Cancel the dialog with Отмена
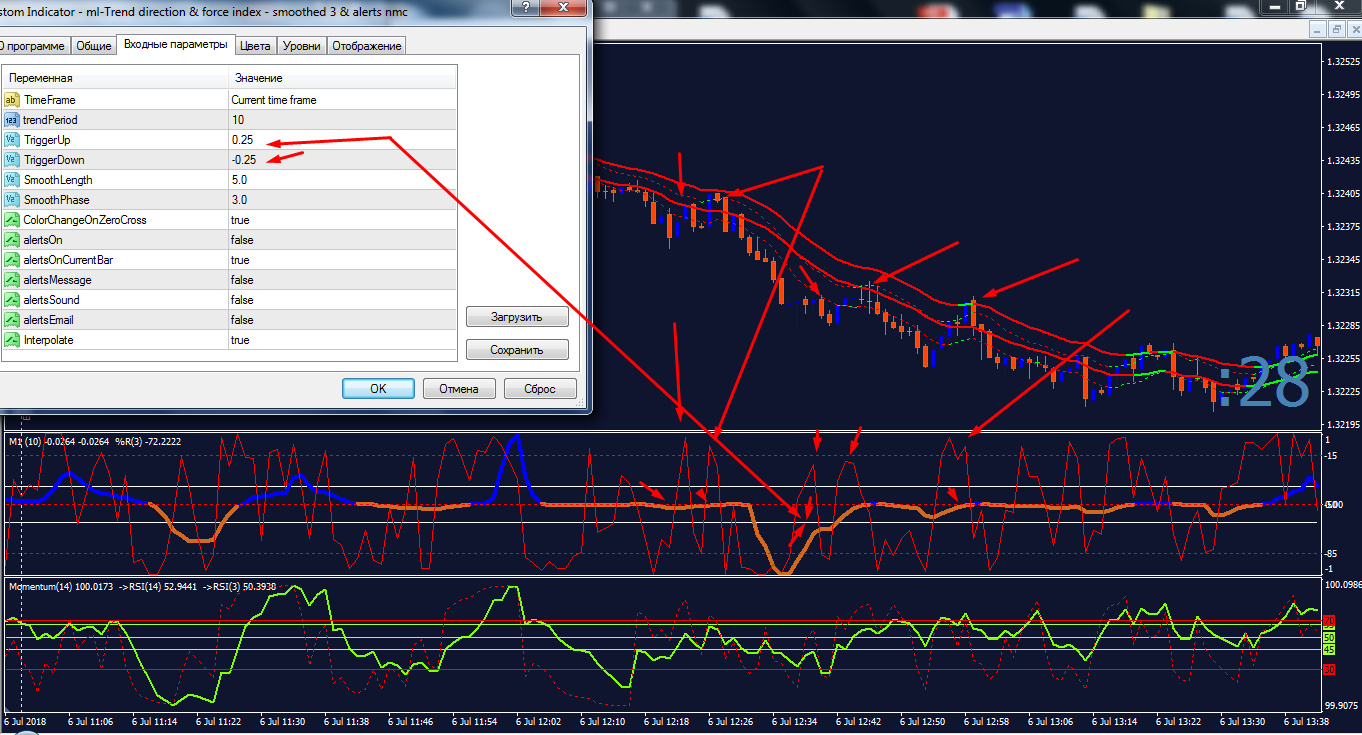Screen dimensions: 1362x735 (x=459, y=389)
